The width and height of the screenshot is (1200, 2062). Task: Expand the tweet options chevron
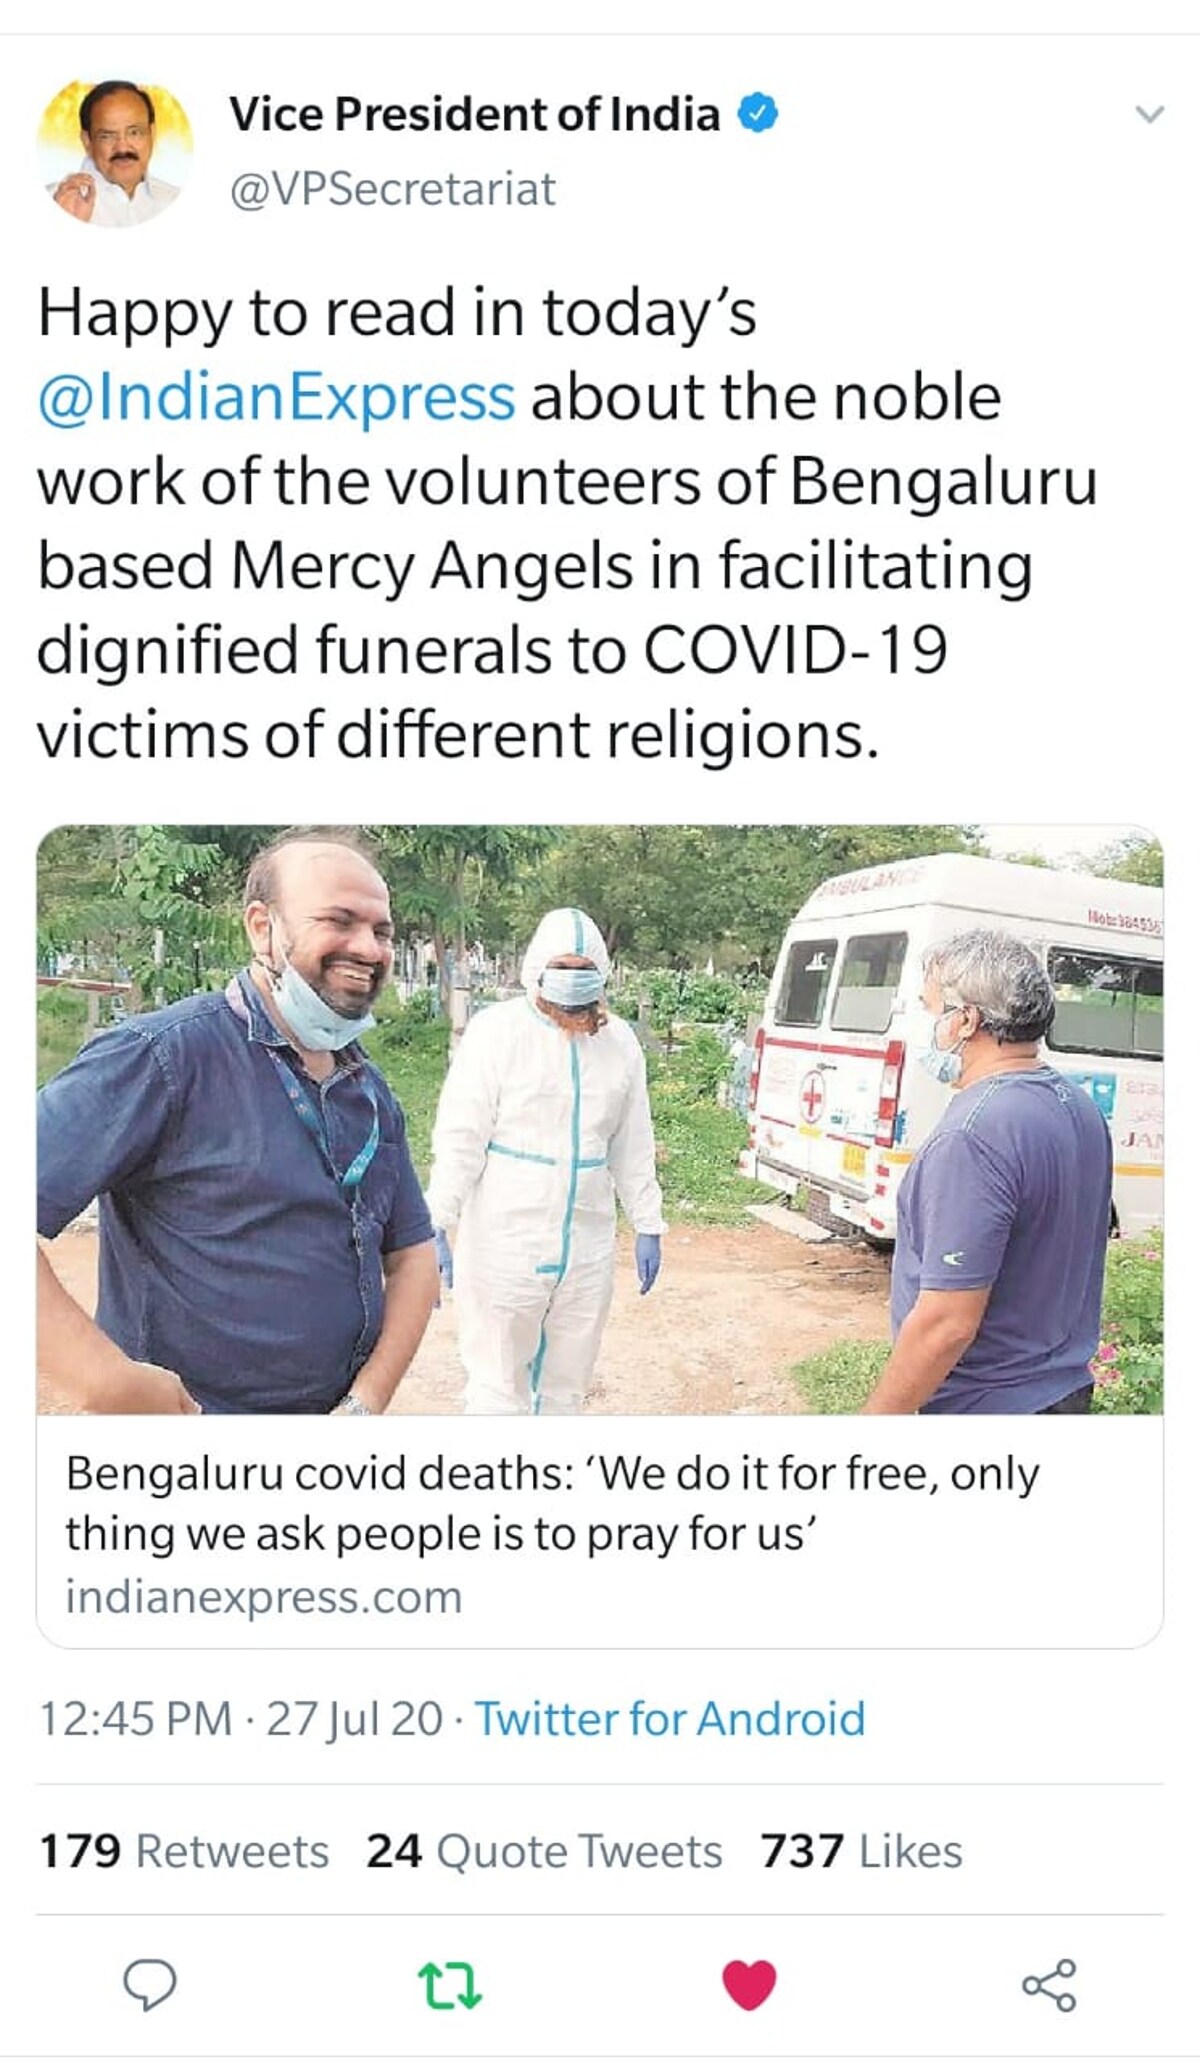tap(1151, 114)
